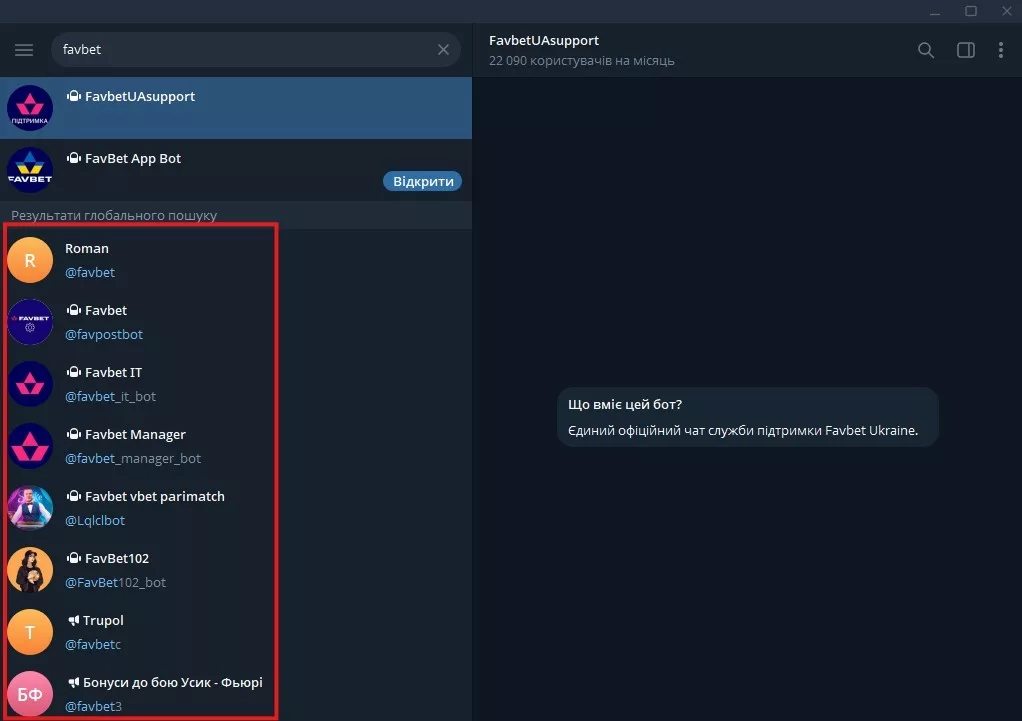This screenshot has width=1022, height=721.
Task: Search inside the FavbetUAsupport chat
Action: coord(926,50)
